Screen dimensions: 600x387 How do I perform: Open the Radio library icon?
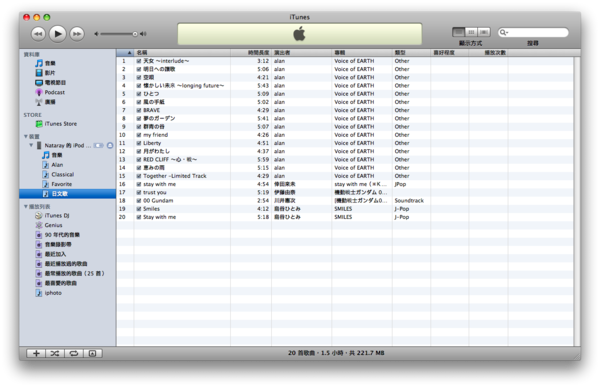tap(39, 102)
